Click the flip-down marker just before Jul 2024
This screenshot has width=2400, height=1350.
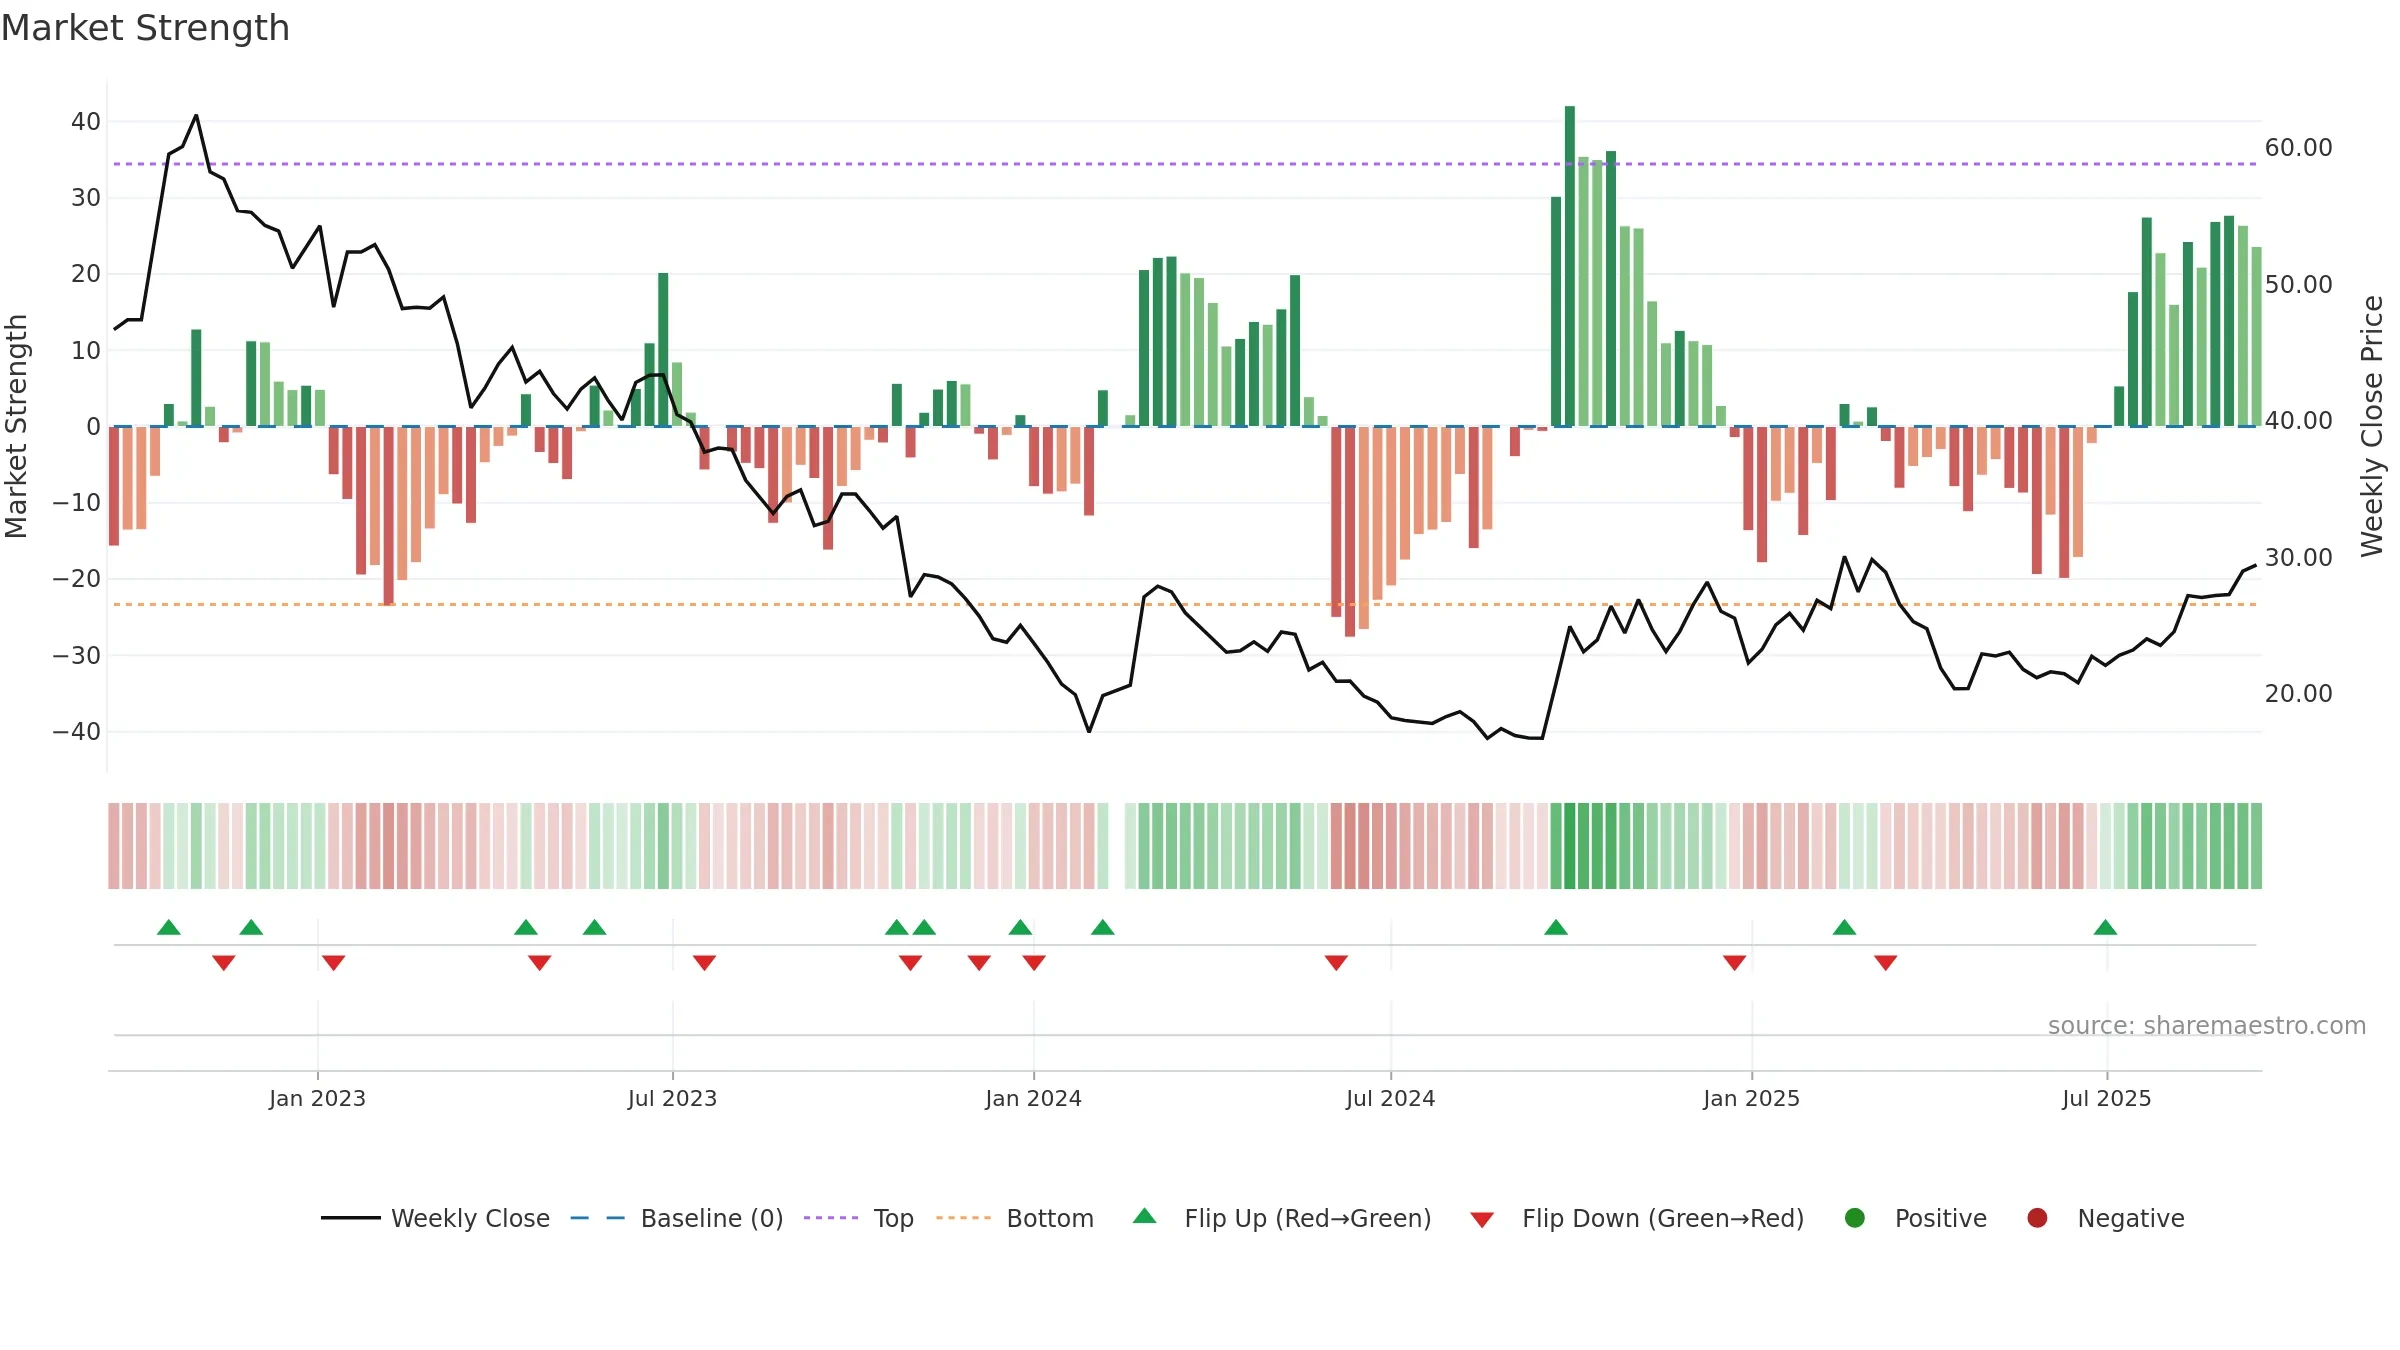pos(1336,962)
